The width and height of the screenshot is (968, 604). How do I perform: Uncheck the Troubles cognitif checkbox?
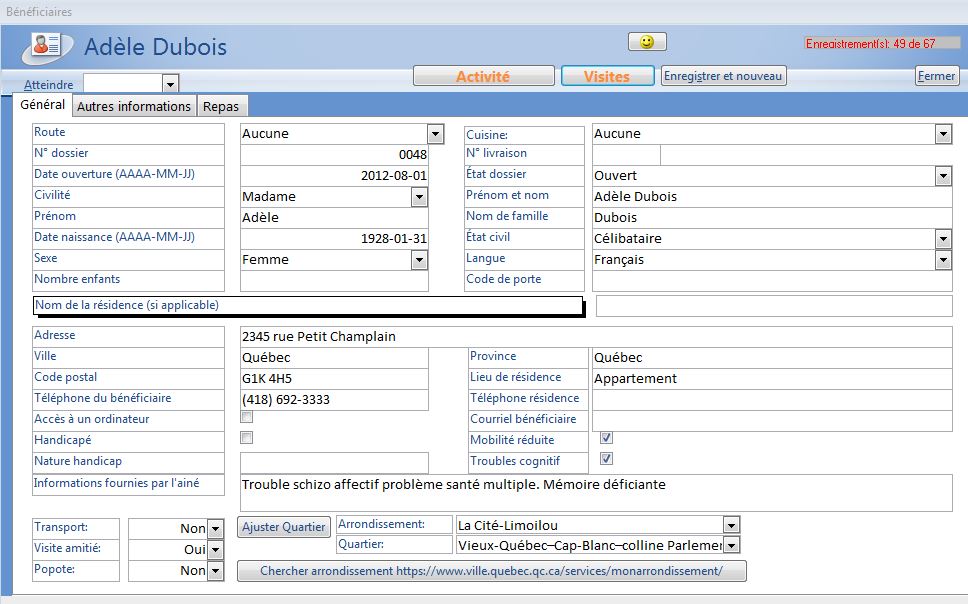pos(606,459)
